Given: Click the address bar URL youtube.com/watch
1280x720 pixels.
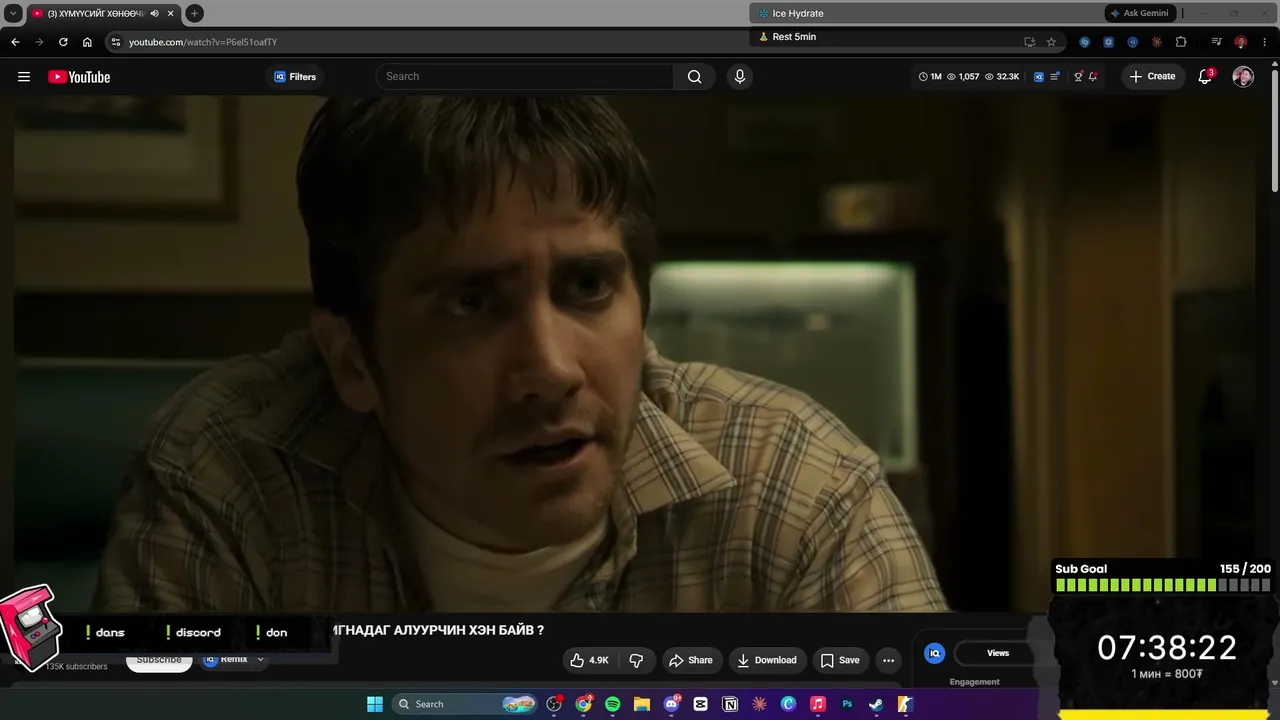Looking at the screenshot, I should point(203,42).
